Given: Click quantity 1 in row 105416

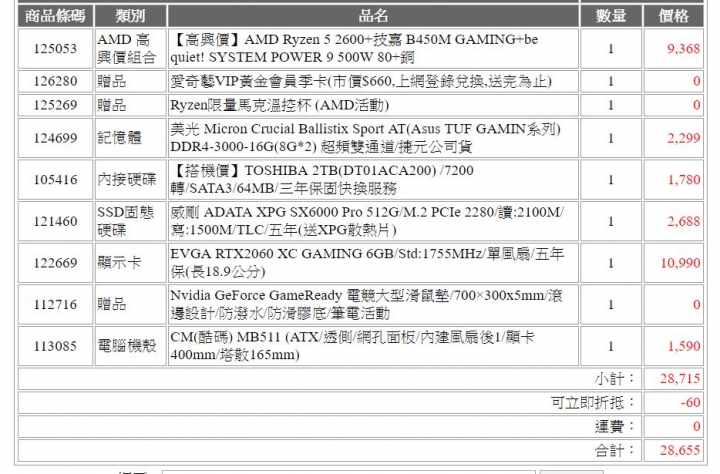Looking at the screenshot, I should pyautogui.click(x=611, y=179).
